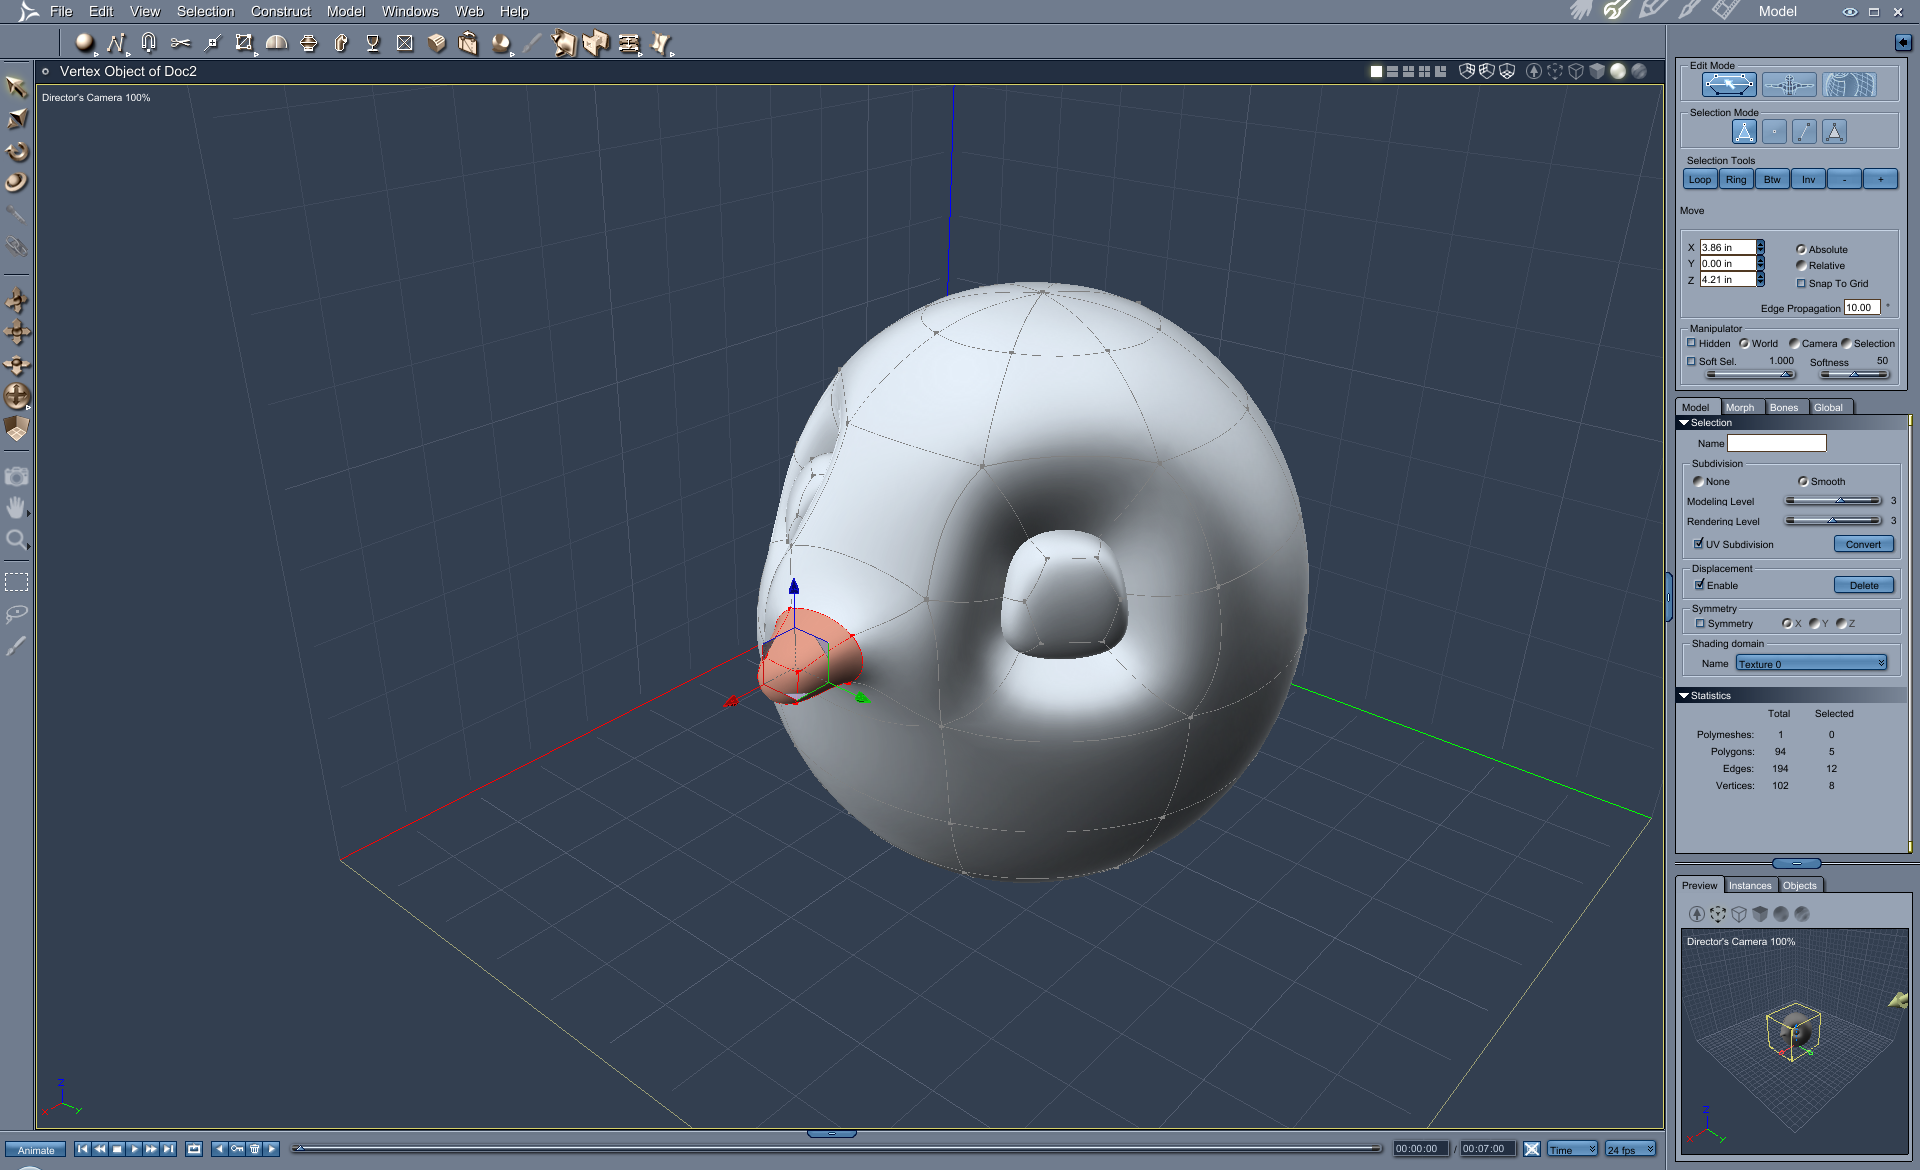The width and height of the screenshot is (1920, 1170).
Task: Open the Construct menu
Action: pyautogui.click(x=280, y=11)
